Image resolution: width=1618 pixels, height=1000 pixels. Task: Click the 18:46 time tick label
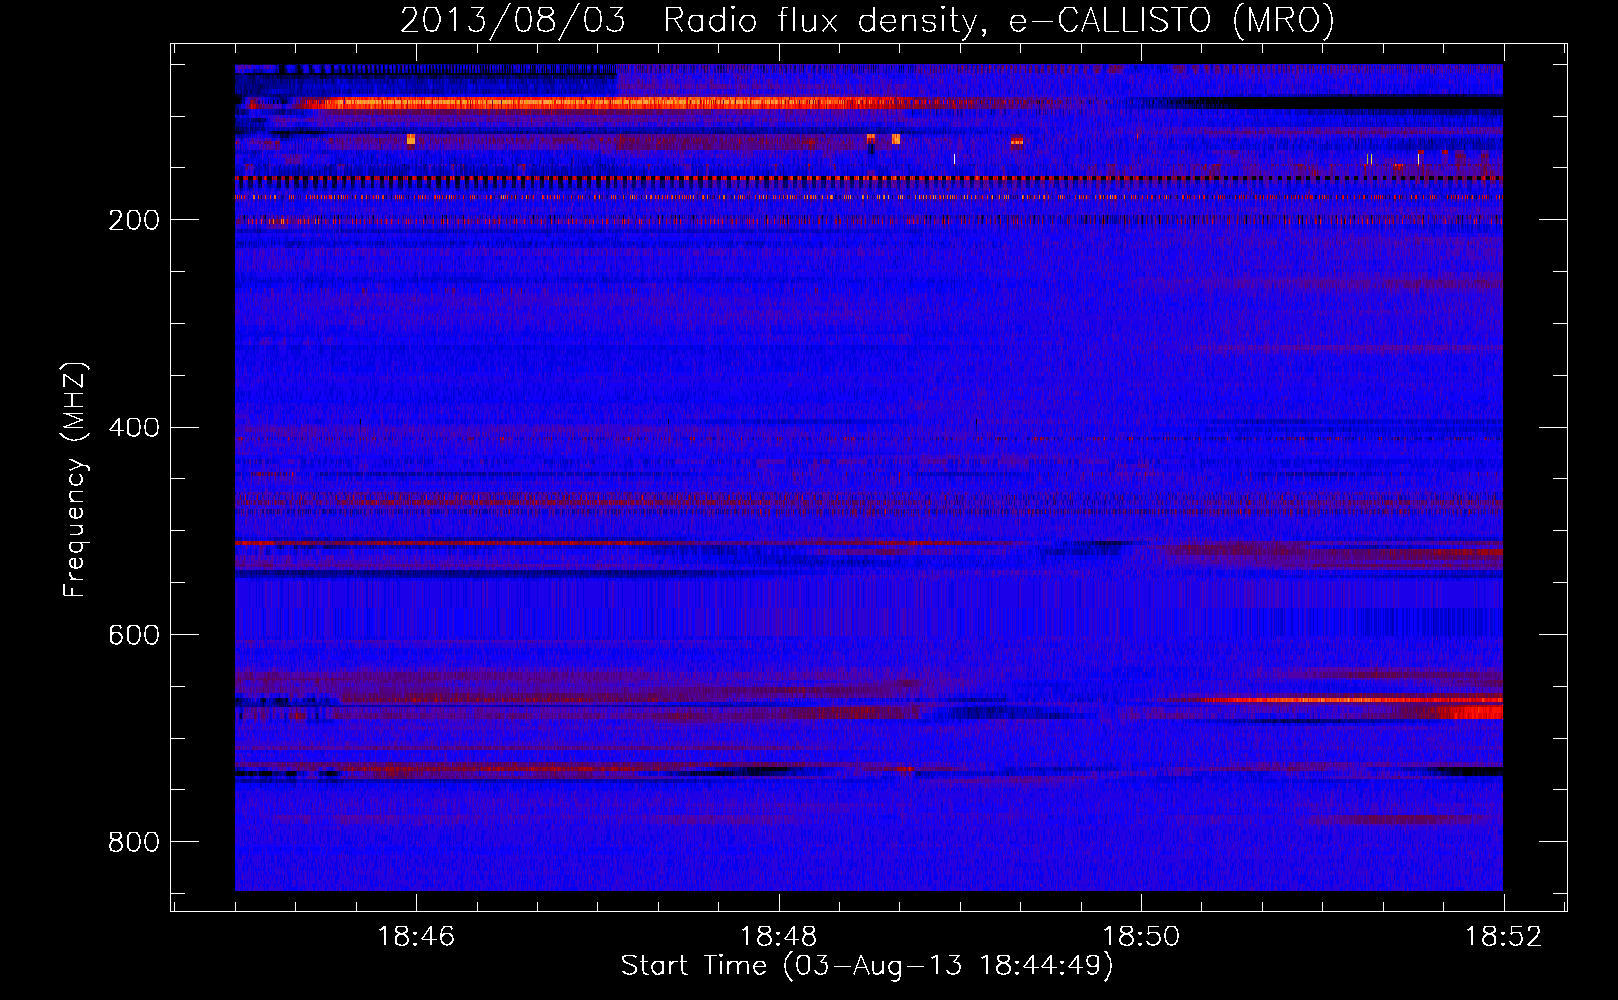tap(416, 936)
